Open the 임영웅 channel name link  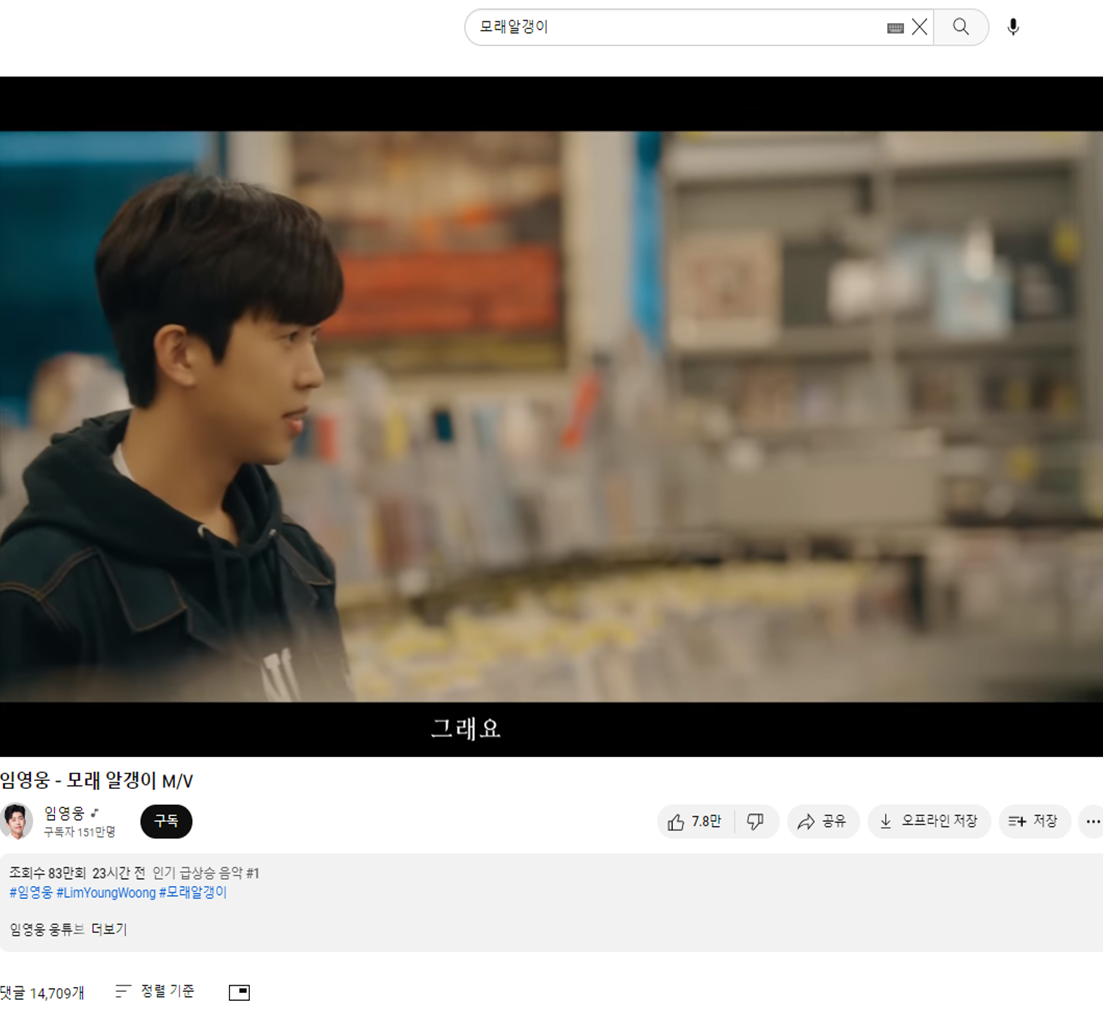click(x=64, y=813)
